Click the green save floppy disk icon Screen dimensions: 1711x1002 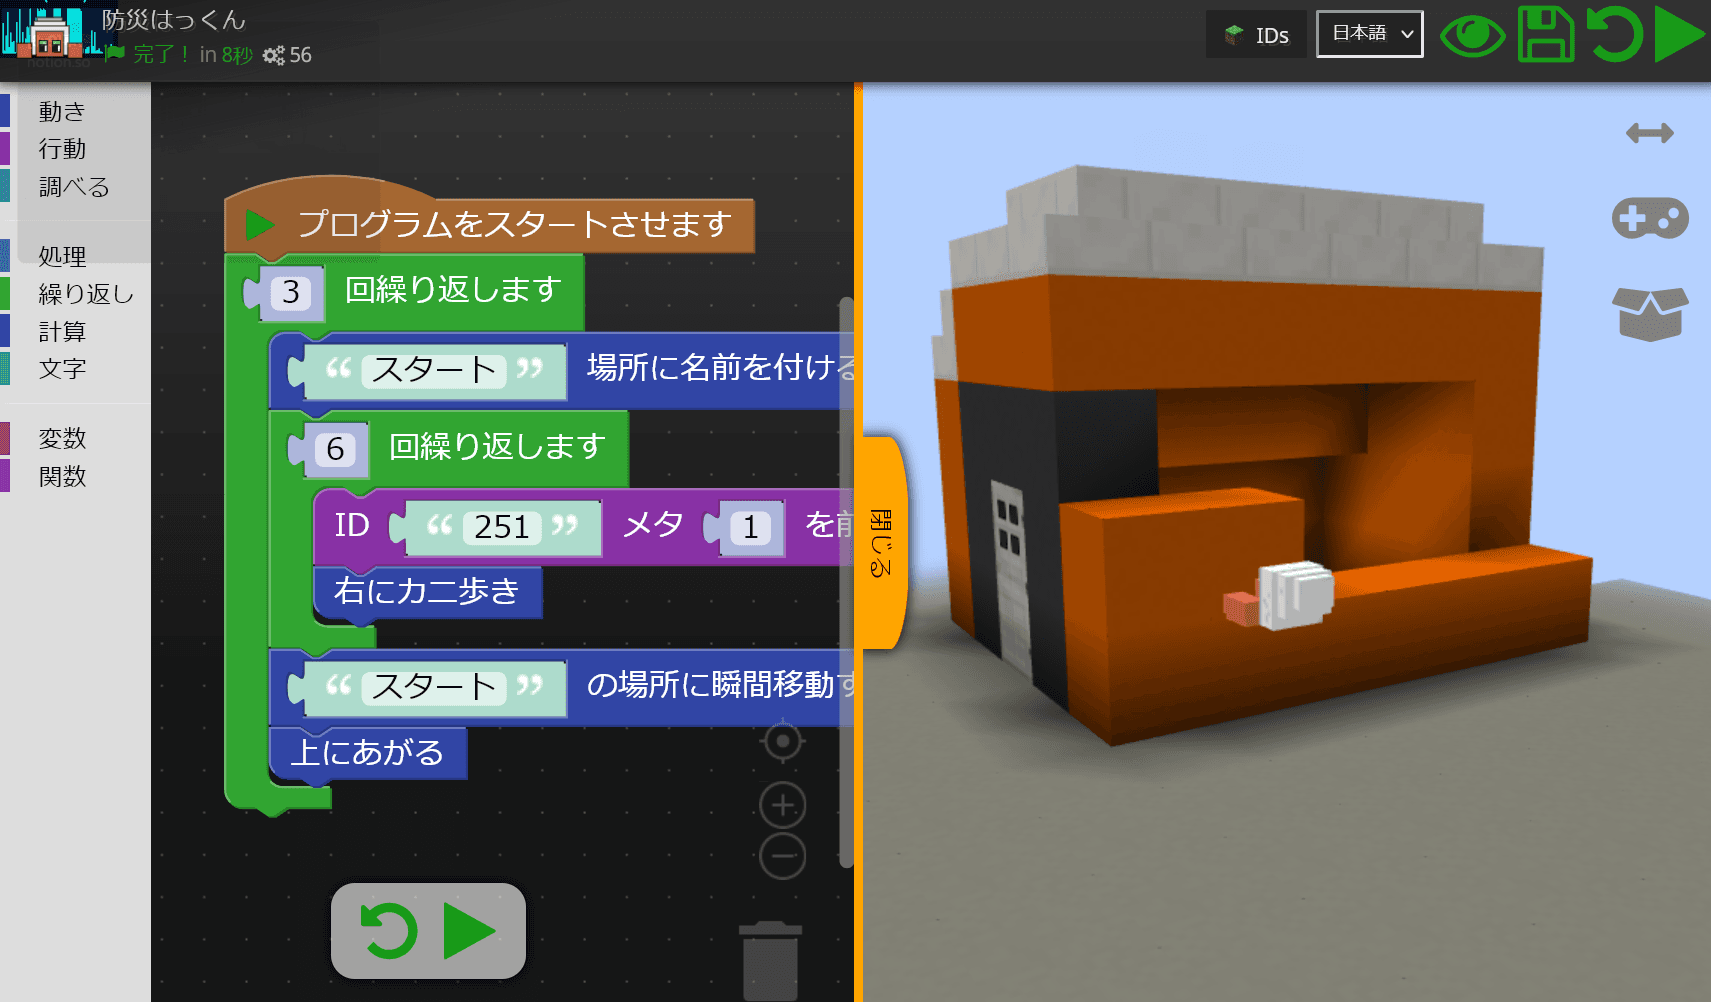(x=1545, y=35)
